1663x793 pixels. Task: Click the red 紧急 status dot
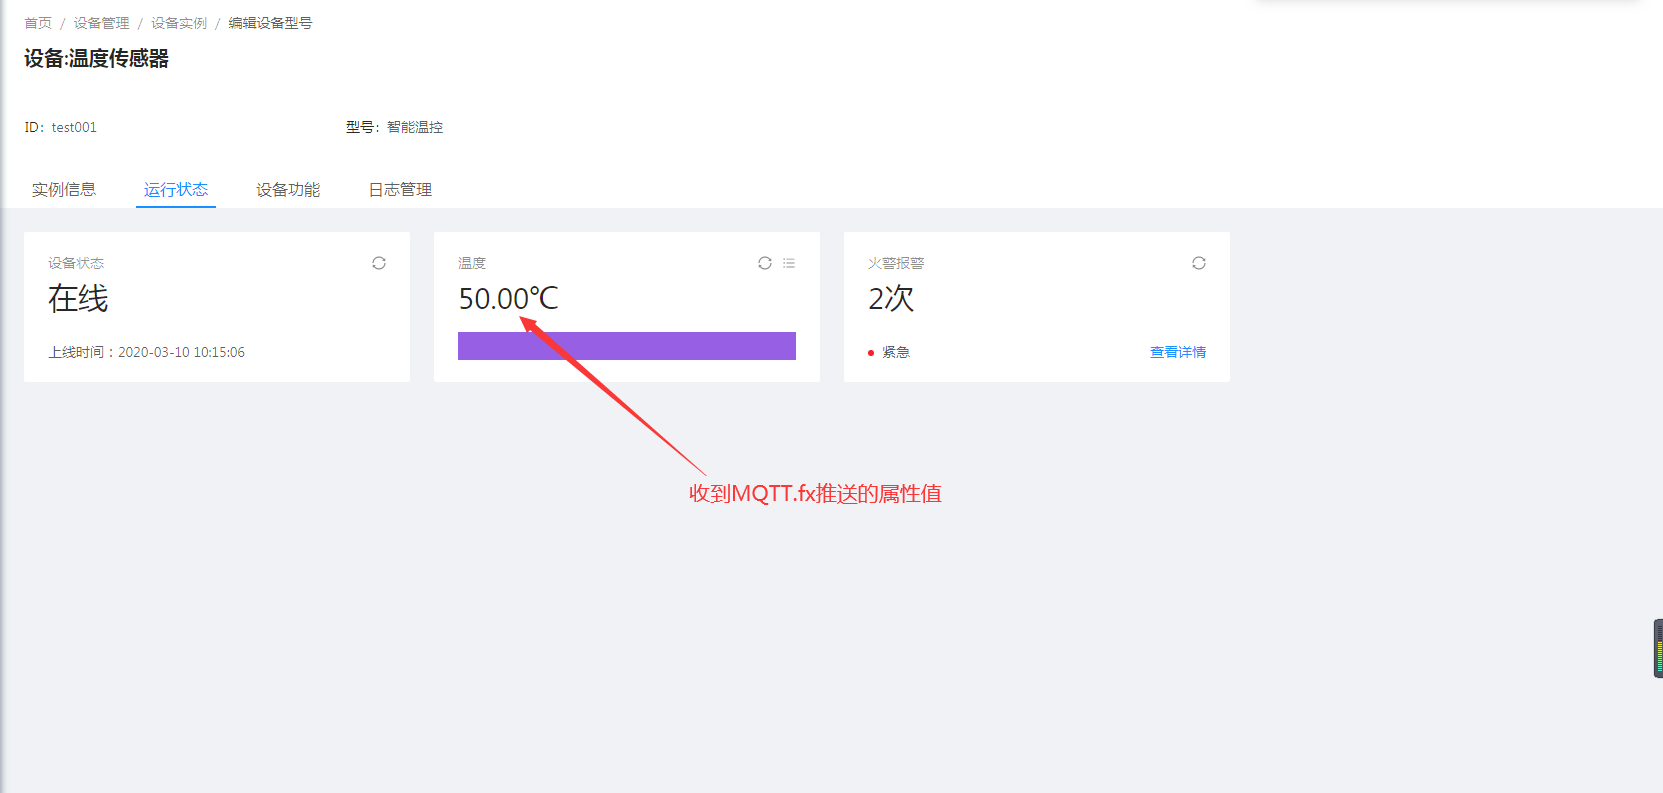871,353
